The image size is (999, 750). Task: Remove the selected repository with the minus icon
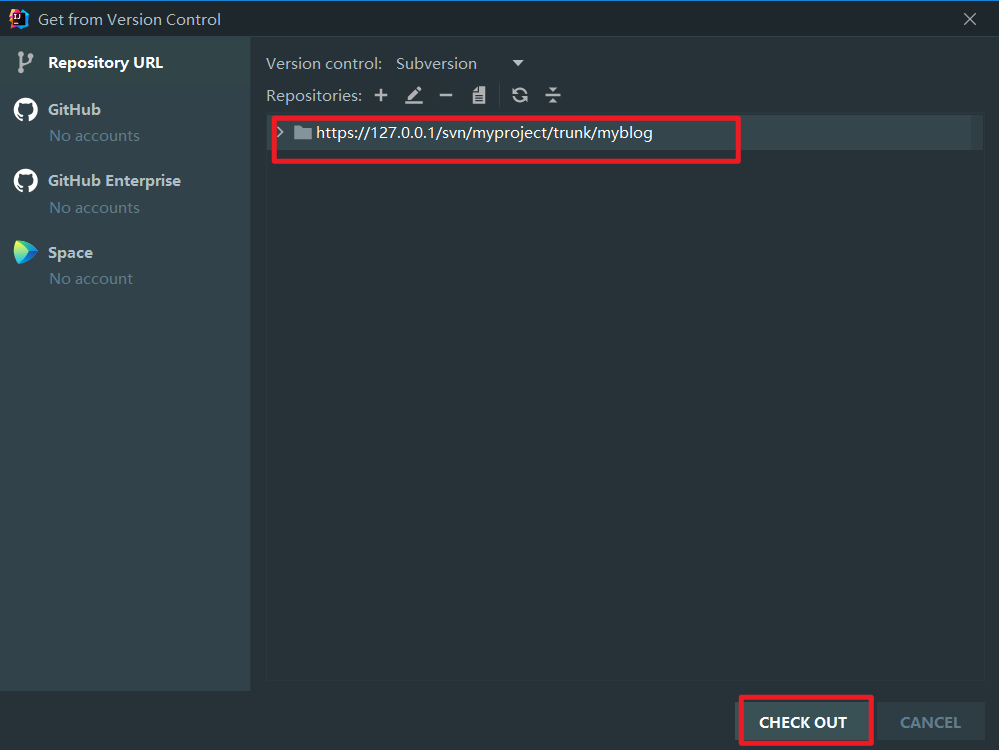coord(446,96)
